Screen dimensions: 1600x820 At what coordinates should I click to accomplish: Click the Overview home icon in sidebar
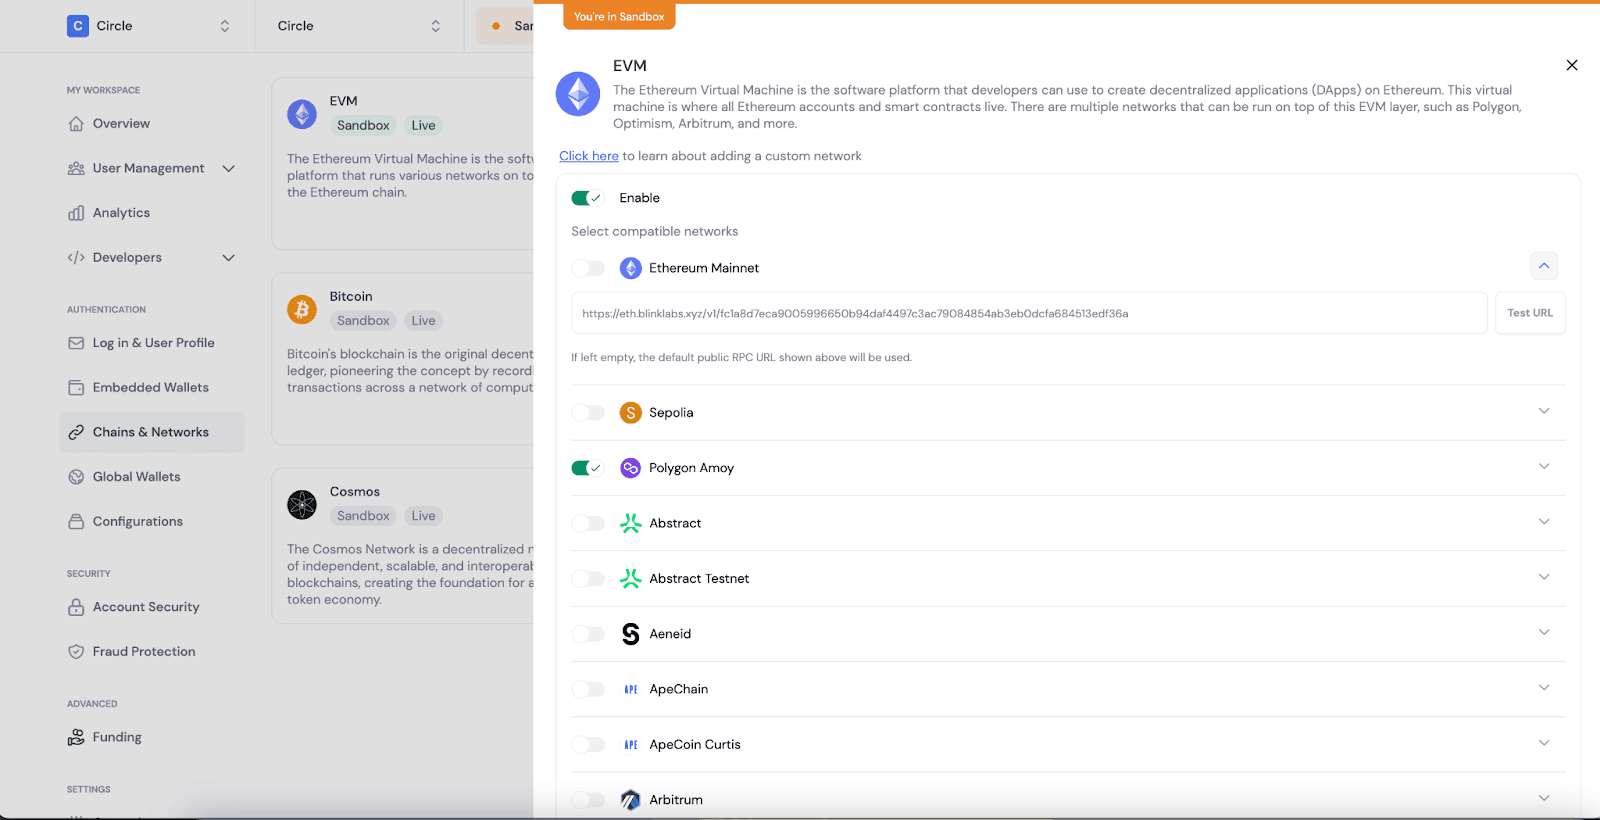coord(76,124)
